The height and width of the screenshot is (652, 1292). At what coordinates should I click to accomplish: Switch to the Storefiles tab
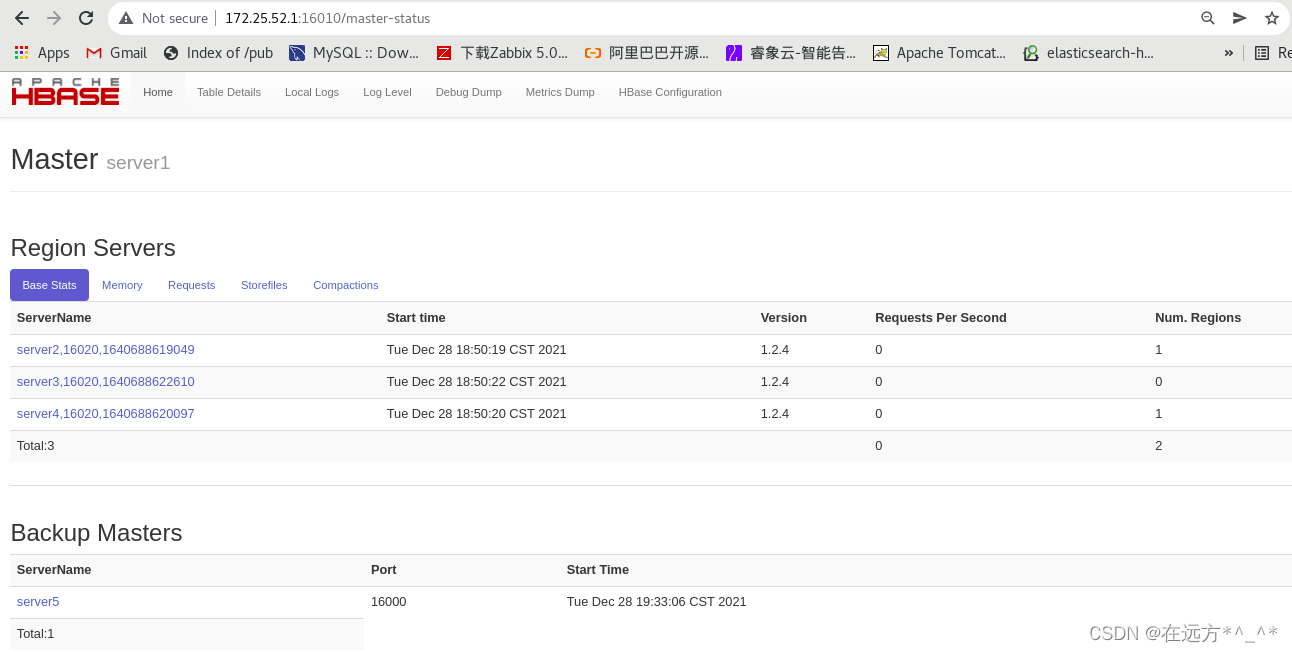(264, 285)
